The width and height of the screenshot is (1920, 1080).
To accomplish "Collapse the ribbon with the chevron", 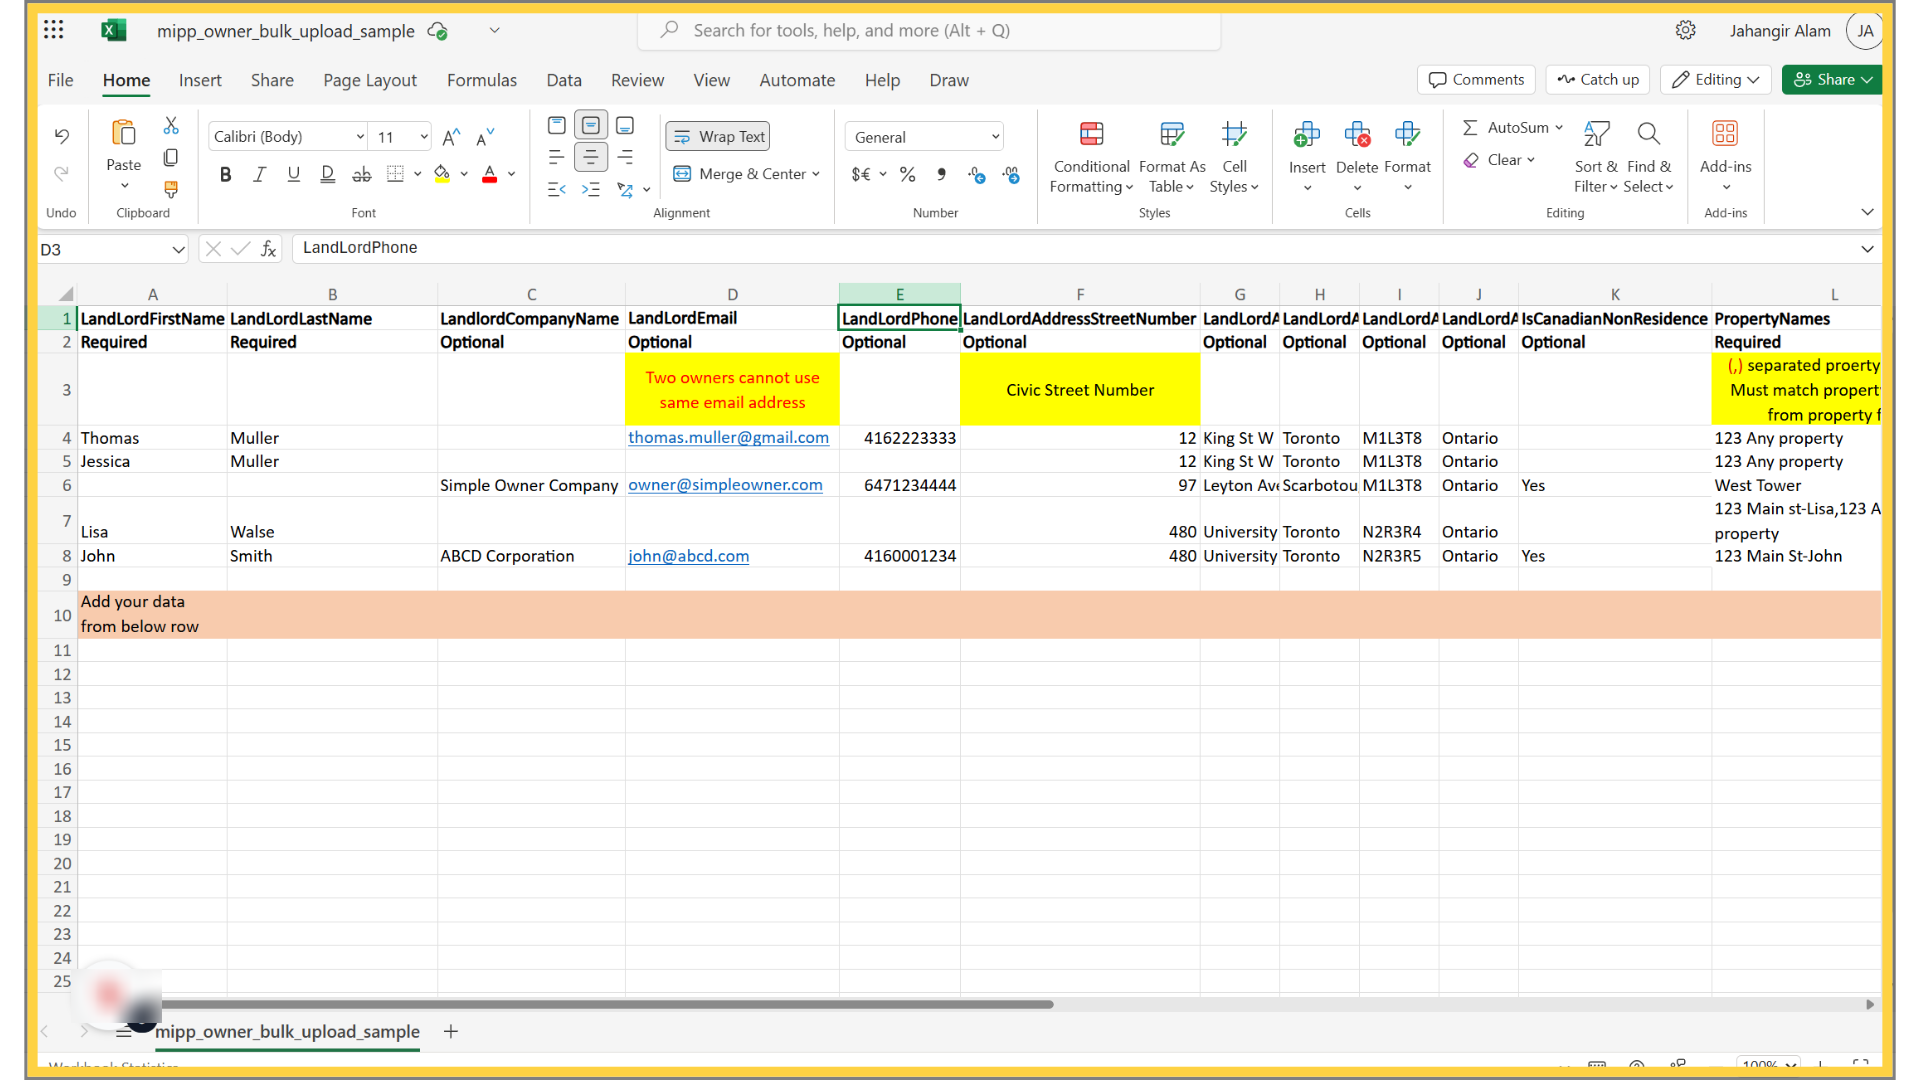I will tap(1867, 212).
